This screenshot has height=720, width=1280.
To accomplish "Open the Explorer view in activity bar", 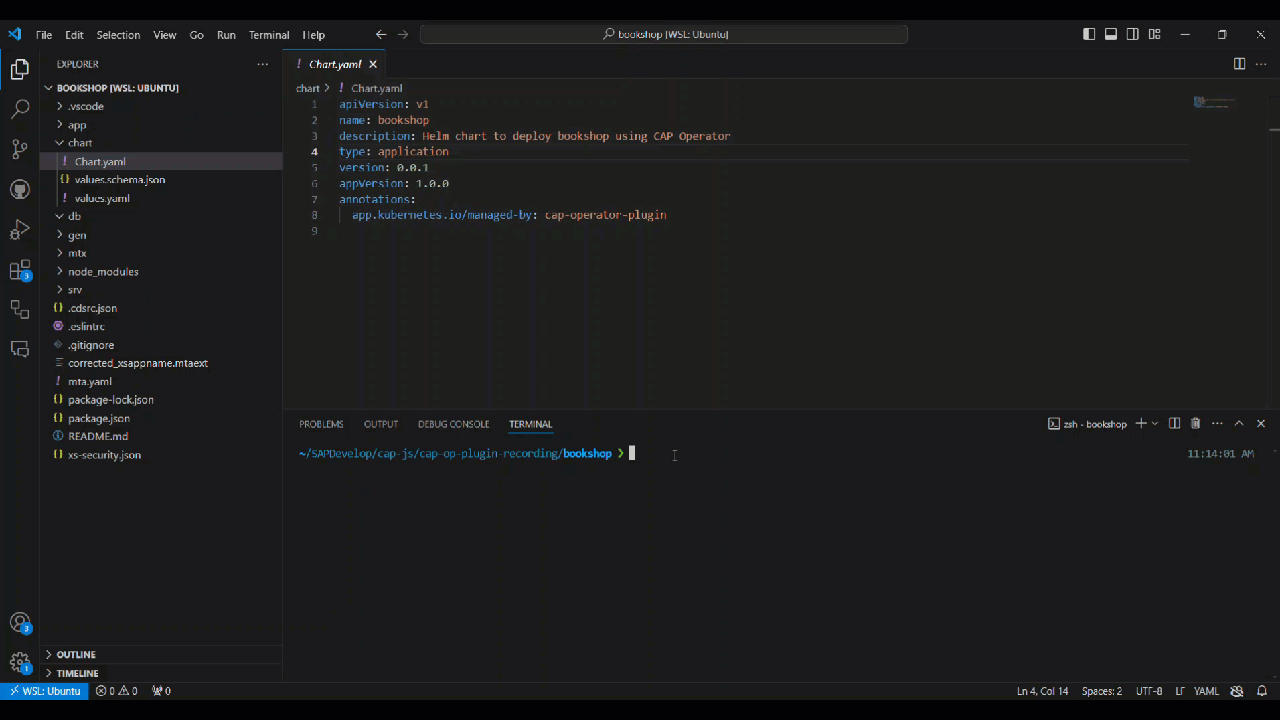I will [x=19, y=69].
